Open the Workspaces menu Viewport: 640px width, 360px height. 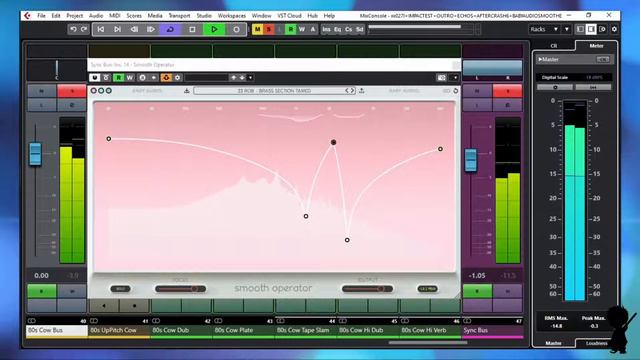click(232, 16)
